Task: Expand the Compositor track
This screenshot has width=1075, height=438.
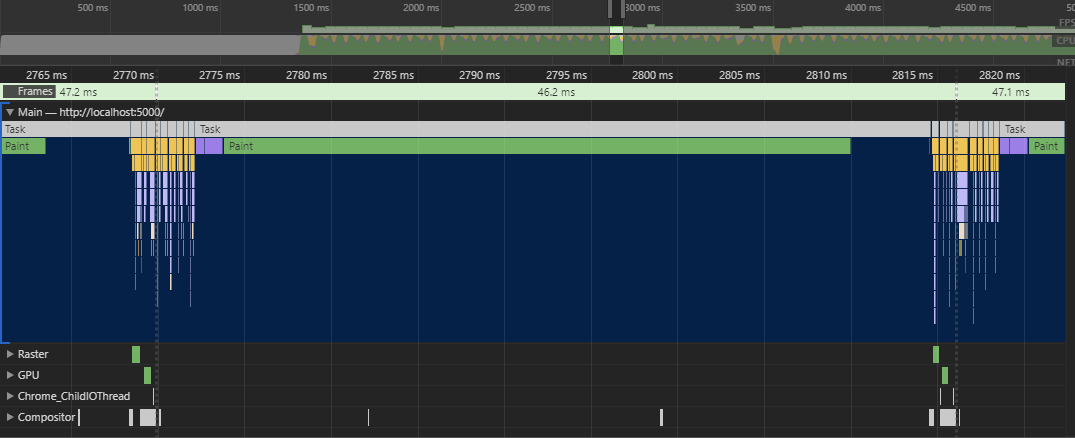Action: 10,417
